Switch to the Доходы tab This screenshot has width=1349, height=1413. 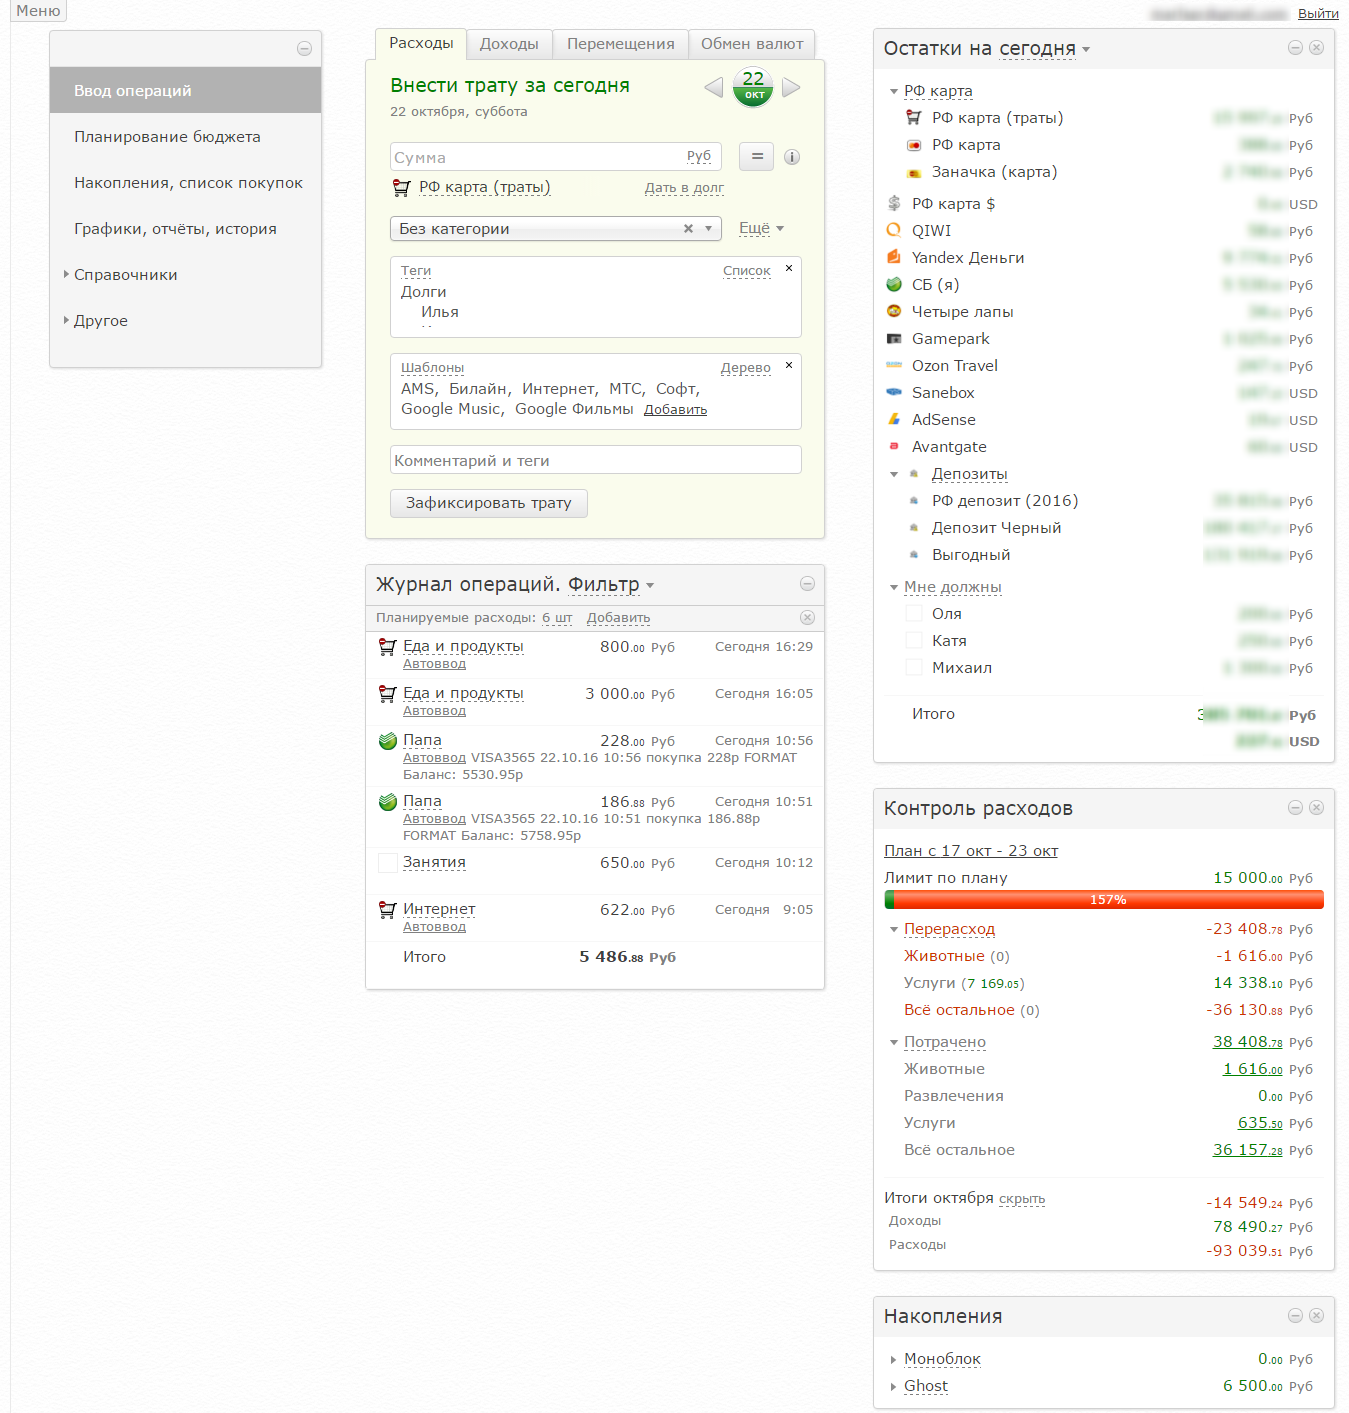coord(509,44)
